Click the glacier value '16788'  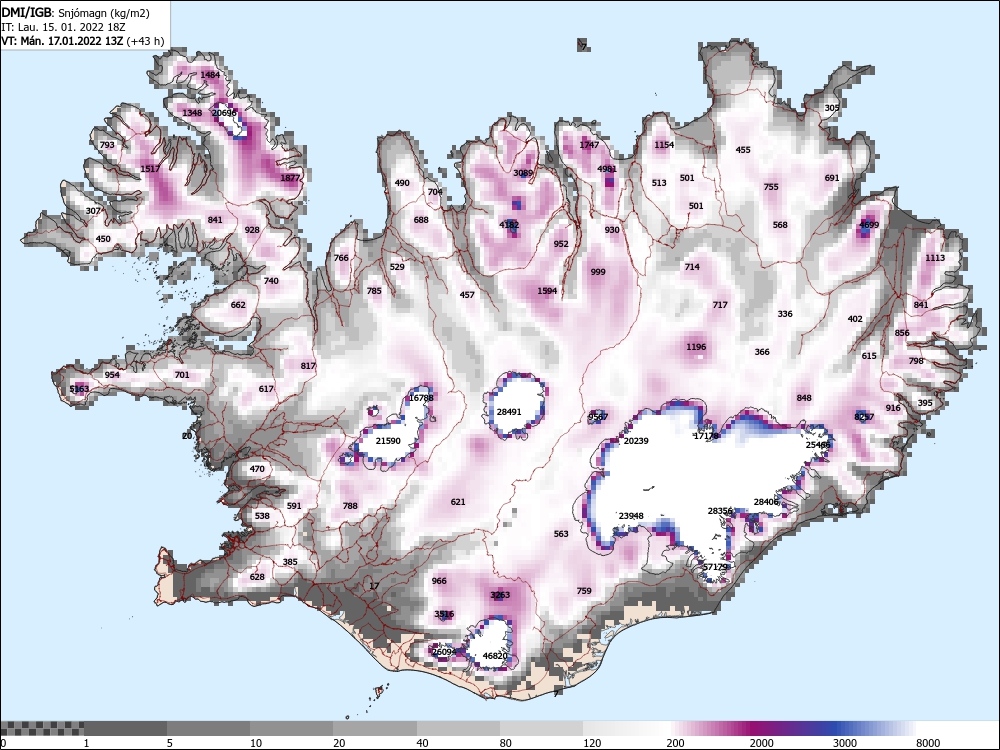coord(421,398)
